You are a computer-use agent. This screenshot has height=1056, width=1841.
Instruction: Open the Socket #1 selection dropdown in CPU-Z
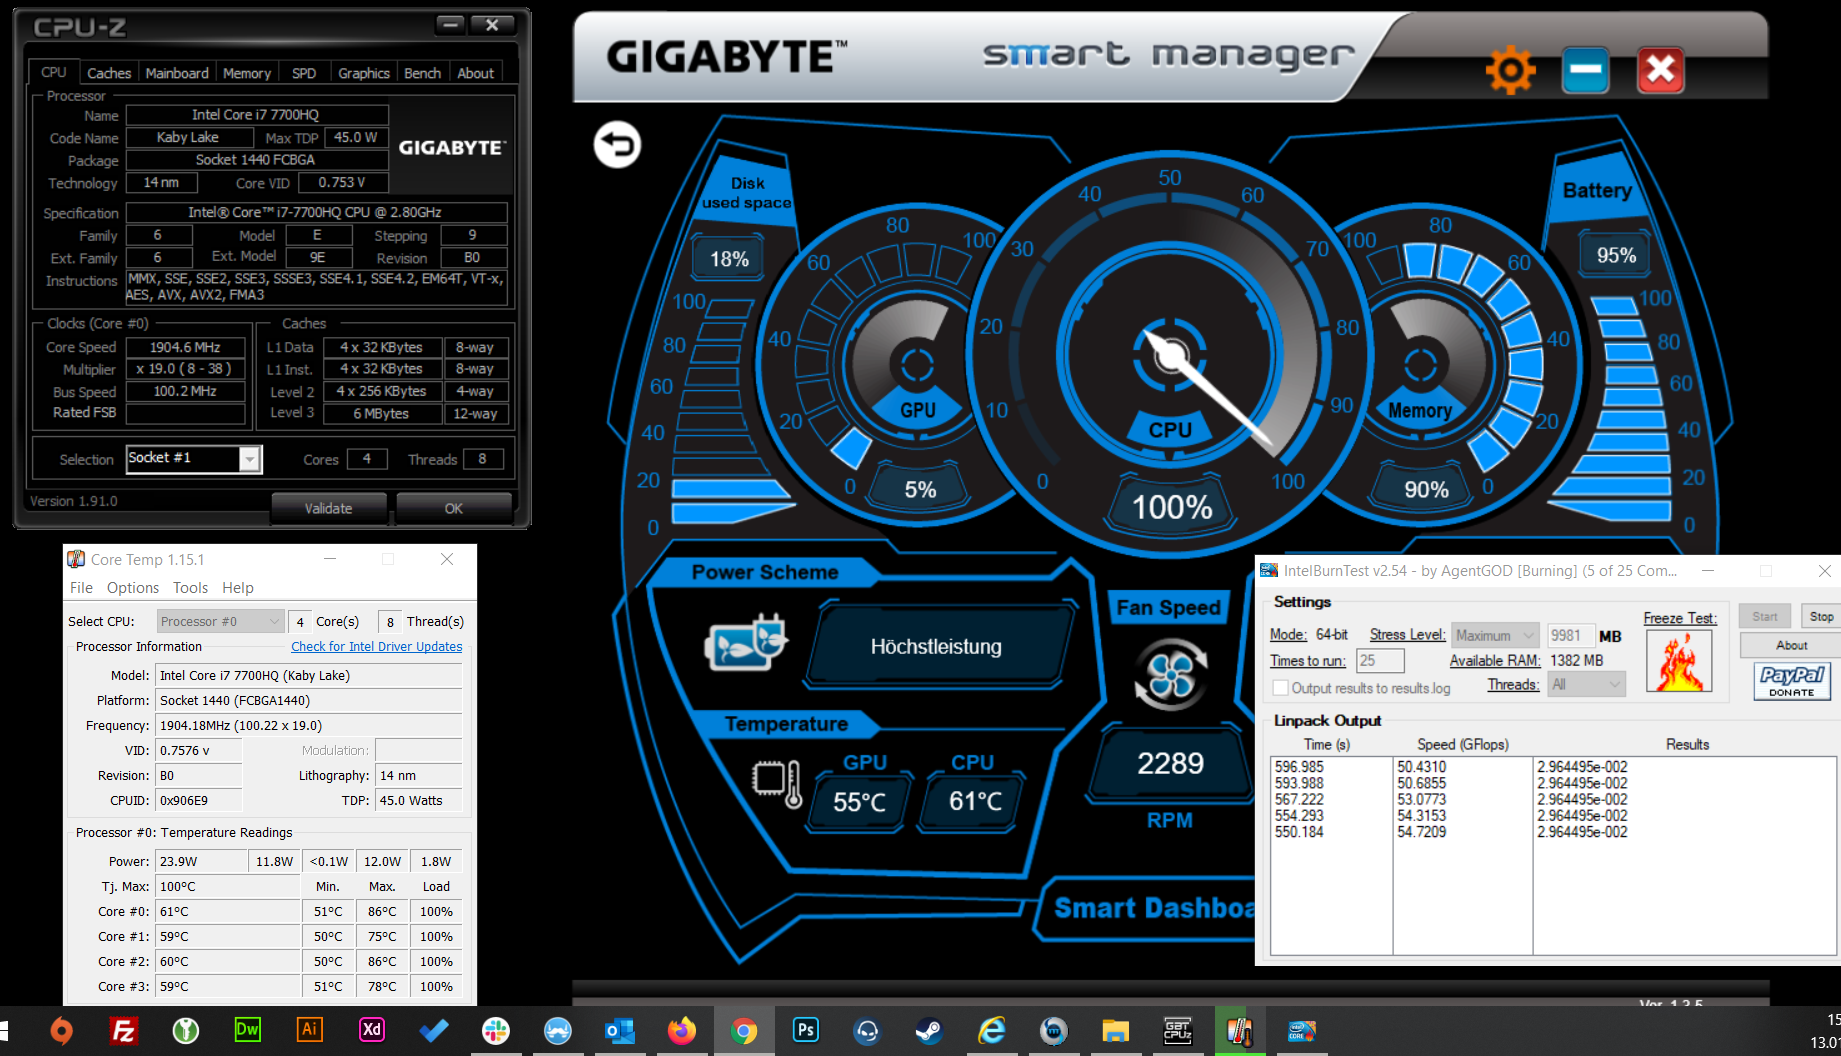pos(249,458)
